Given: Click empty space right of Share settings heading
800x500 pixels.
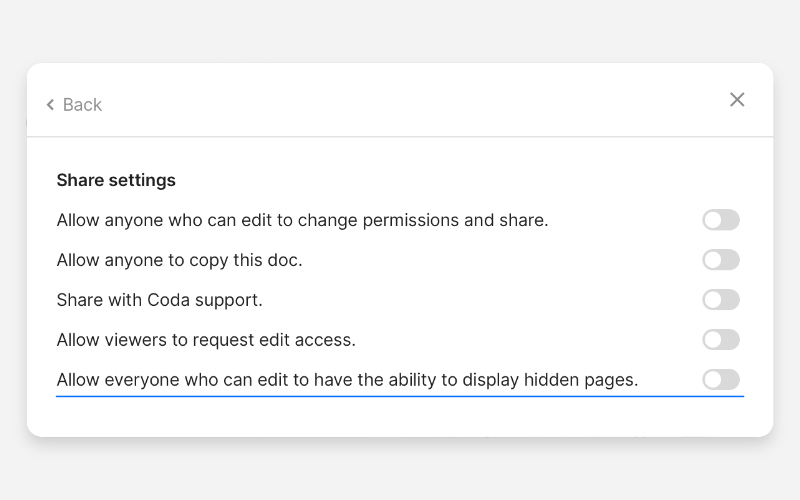Looking at the screenshot, I should click(x=450, y=180).
